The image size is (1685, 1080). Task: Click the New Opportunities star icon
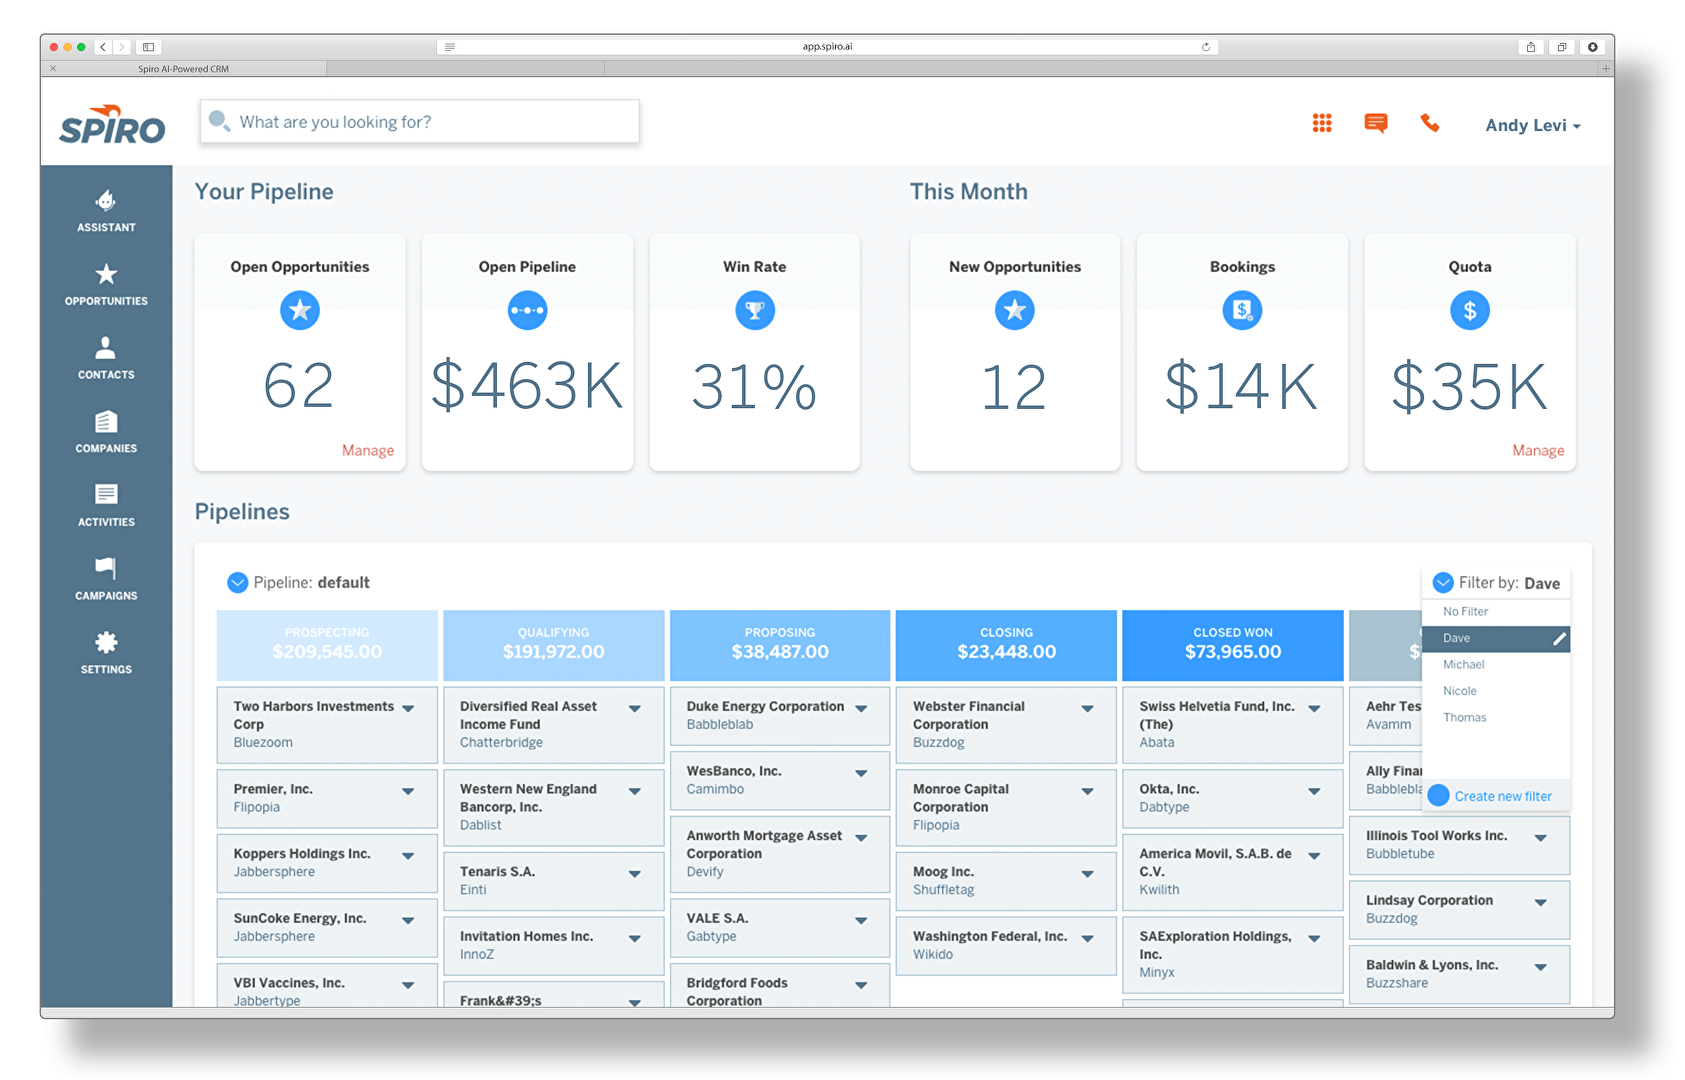[1015, 310]
